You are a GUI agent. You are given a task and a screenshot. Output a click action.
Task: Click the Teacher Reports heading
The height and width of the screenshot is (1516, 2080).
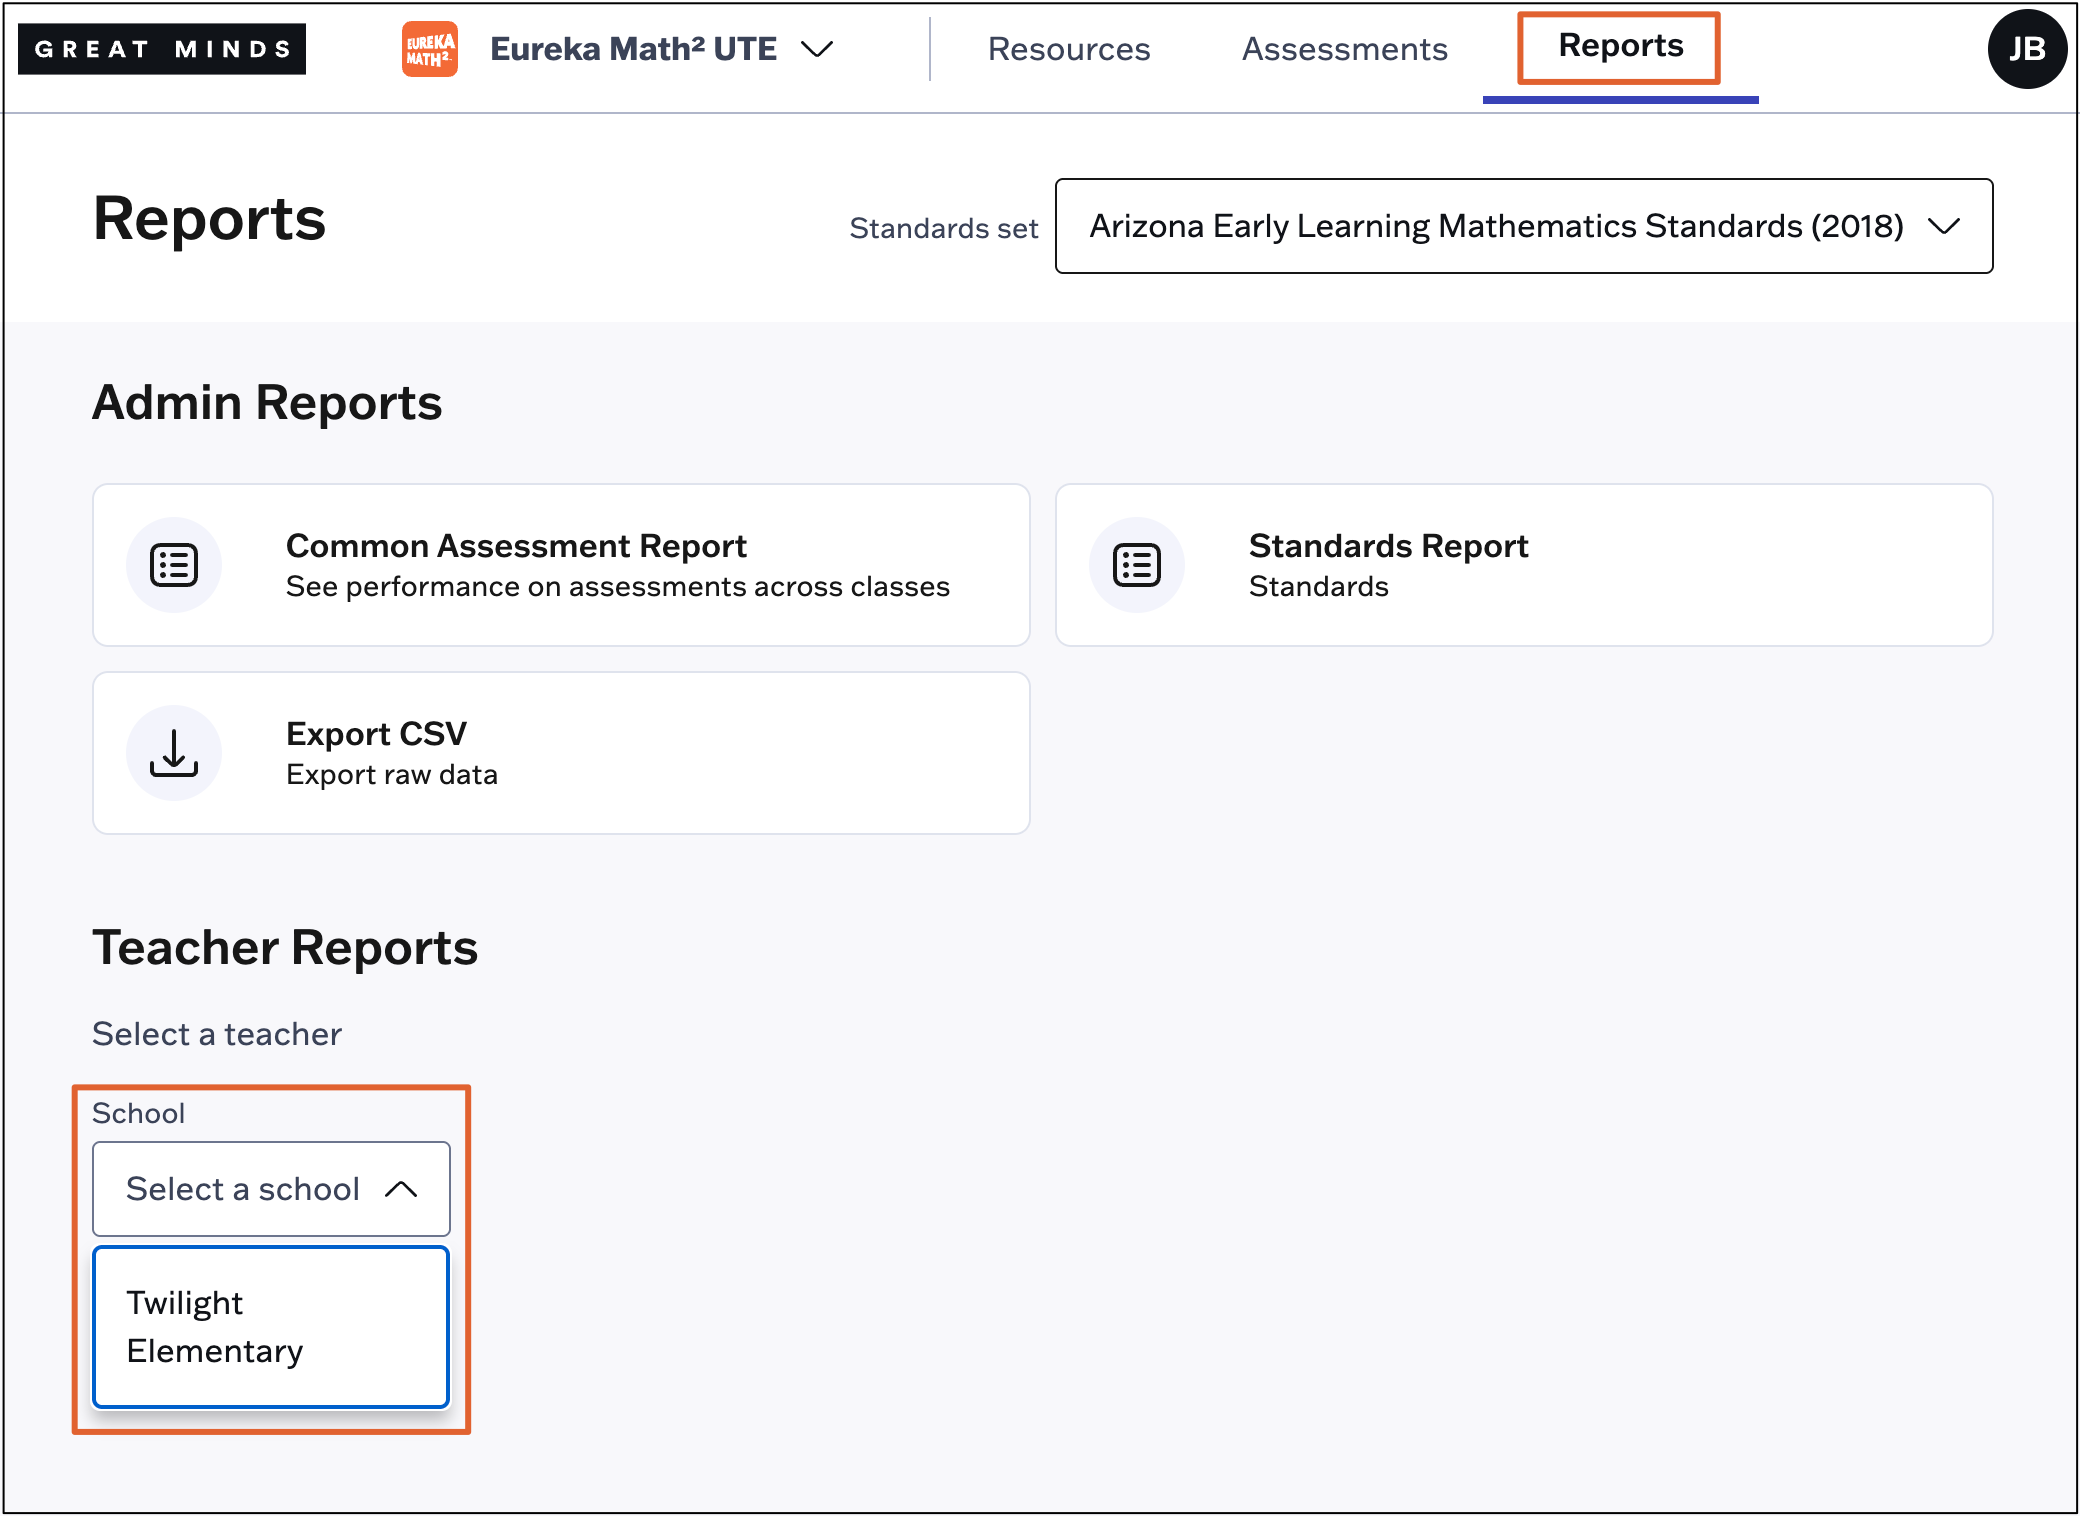tap(285, 948)
